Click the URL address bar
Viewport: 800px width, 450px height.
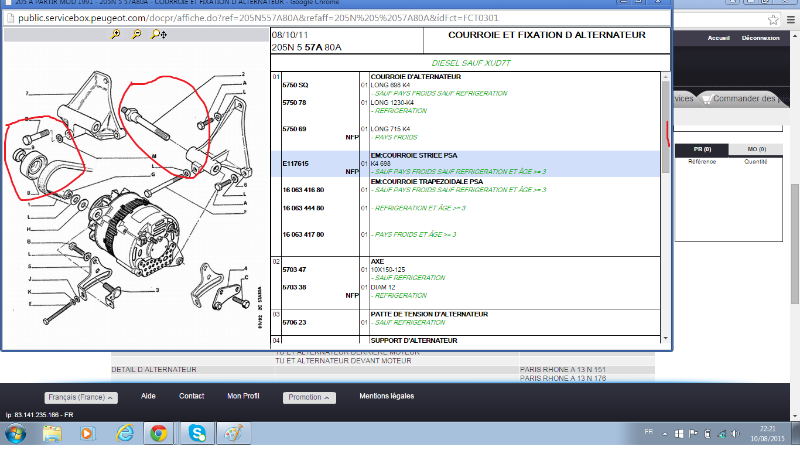337,18
